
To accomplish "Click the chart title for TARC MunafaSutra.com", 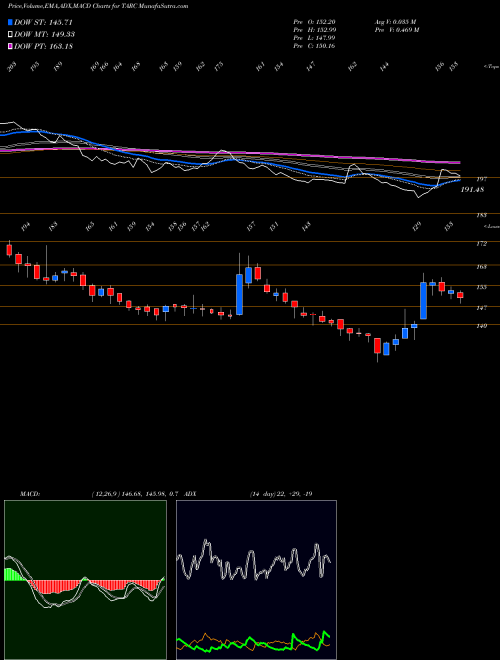I will pos(98,6).
